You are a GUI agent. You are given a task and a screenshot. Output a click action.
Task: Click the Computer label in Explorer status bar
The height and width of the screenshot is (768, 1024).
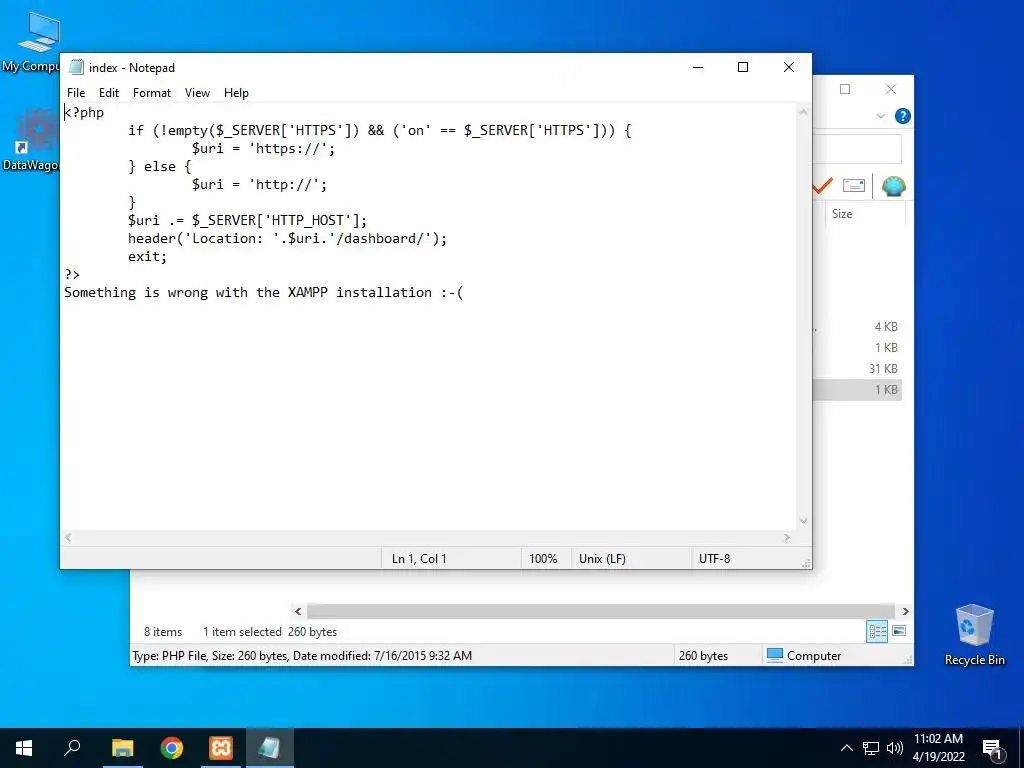[814, 656]
